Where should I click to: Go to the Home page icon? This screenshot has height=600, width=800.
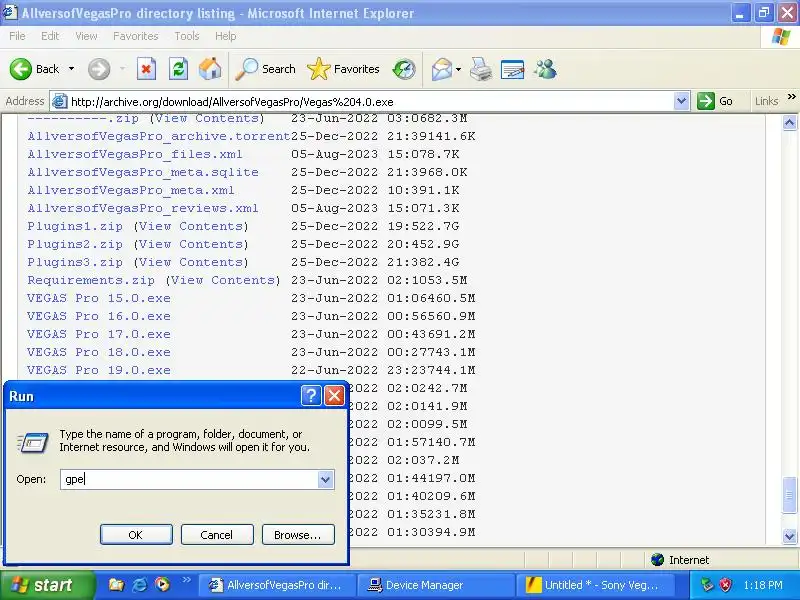coord(210,69)
